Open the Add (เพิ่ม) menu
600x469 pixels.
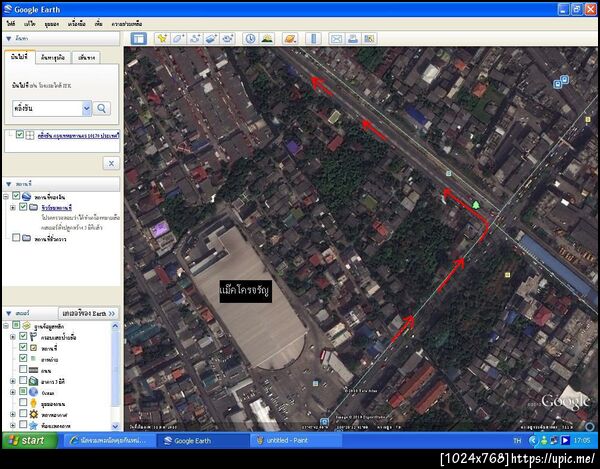[98, 24]
